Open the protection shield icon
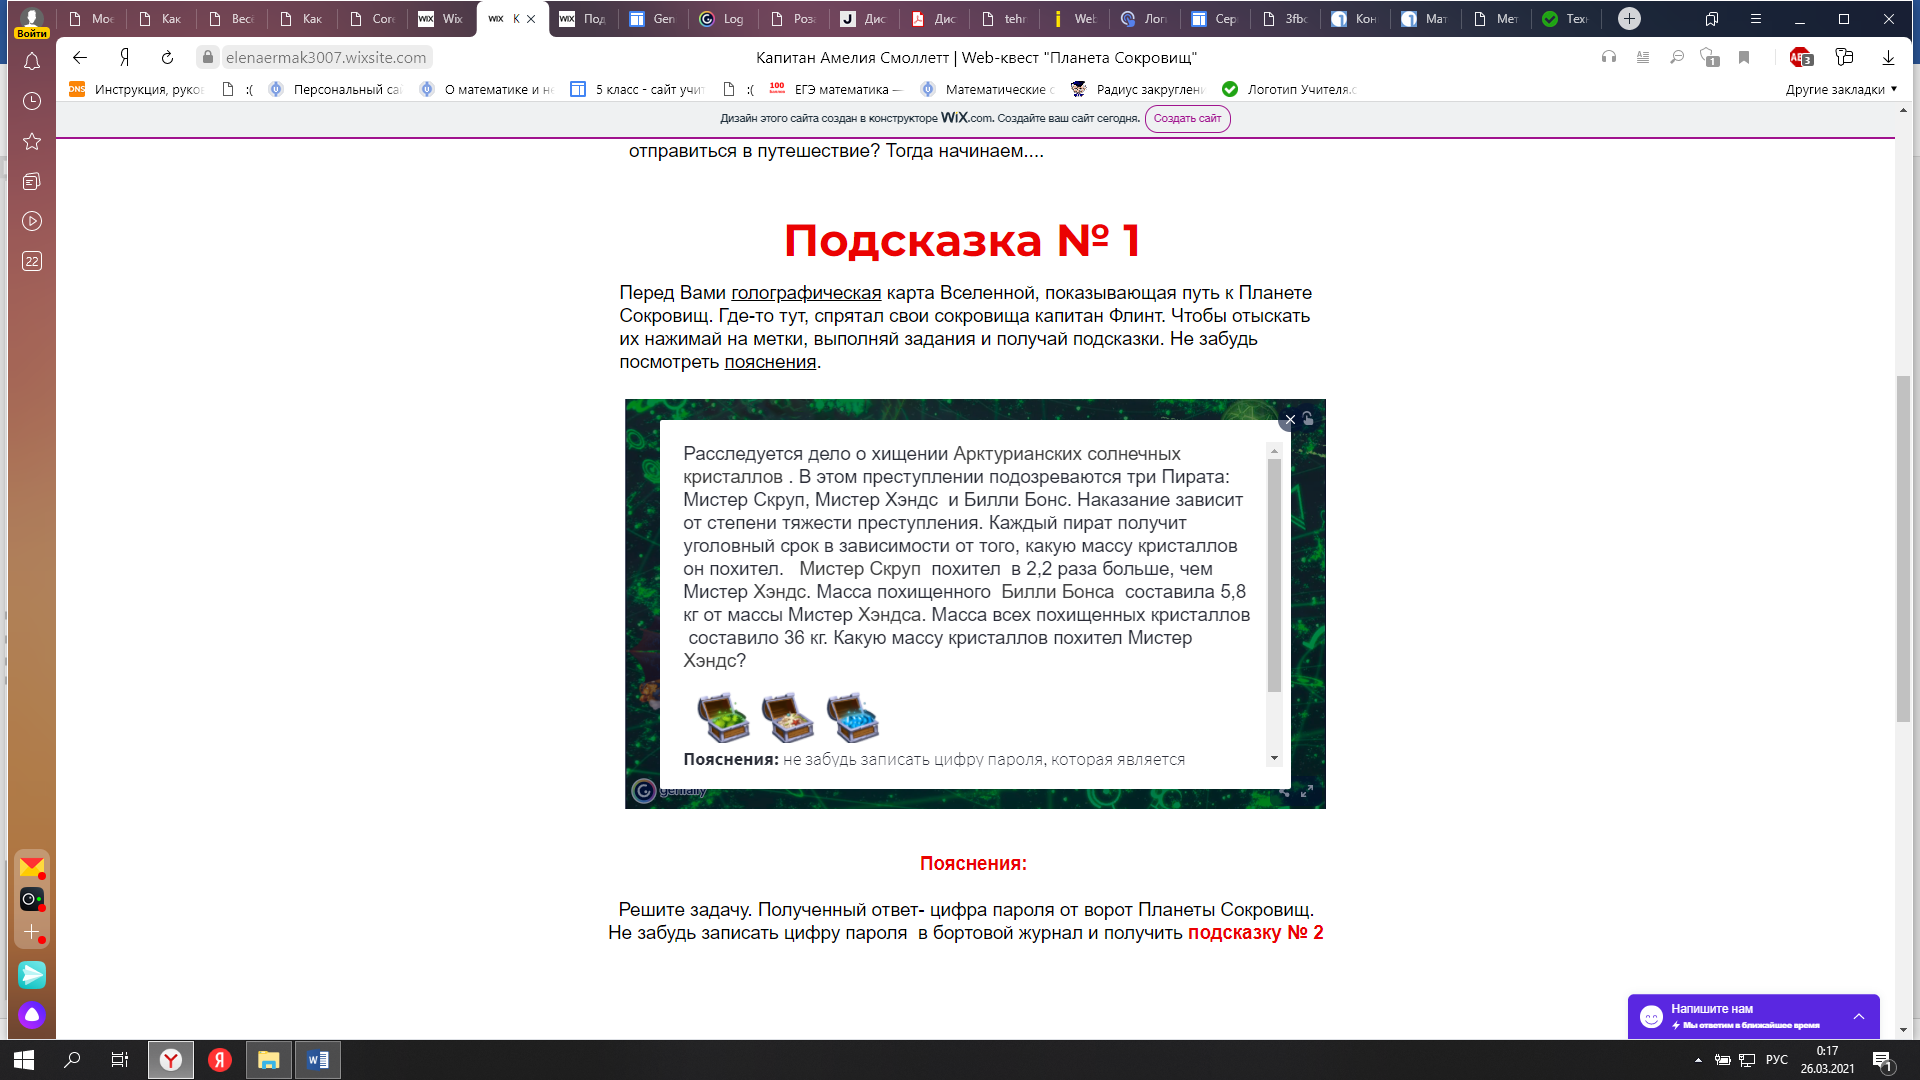The height and width of the screenshot is (1080, 1920). coord(1710,58)
